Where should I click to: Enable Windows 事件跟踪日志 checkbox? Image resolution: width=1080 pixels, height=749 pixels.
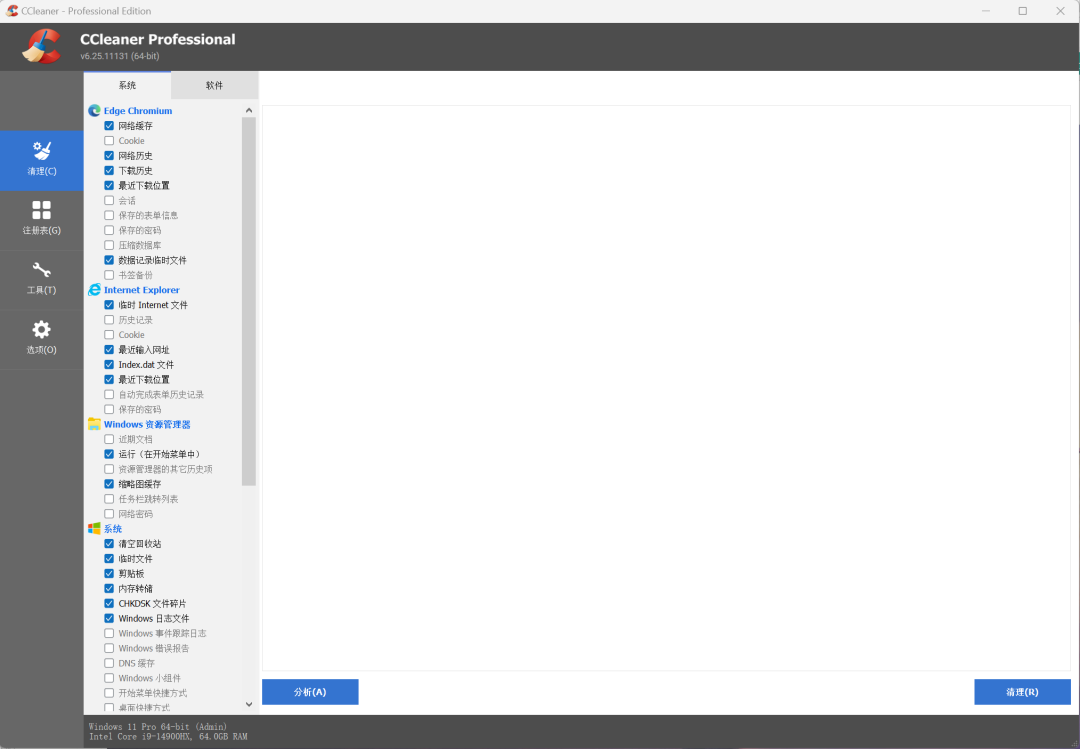click(x=109, y=633)
